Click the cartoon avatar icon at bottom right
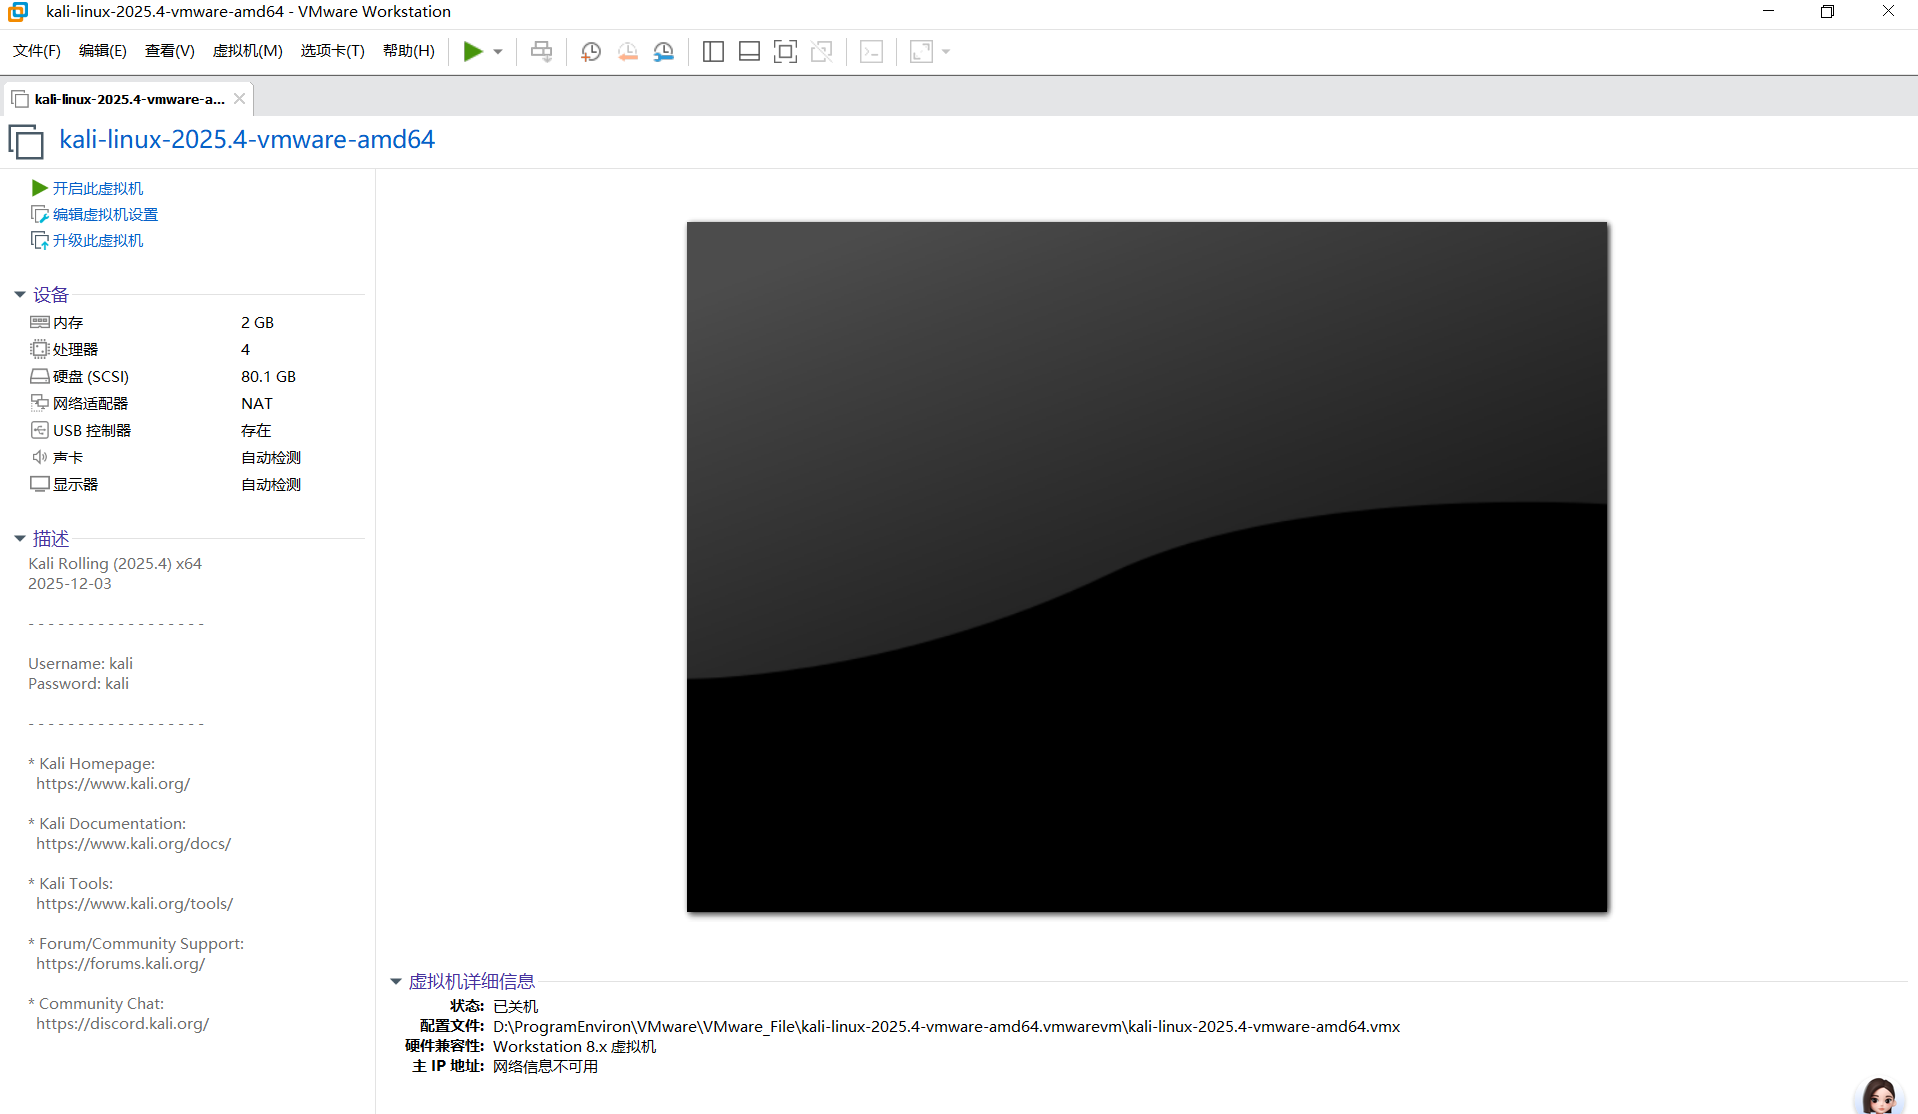This screenshot has width=1918, height=1114. pos(1879,1096)
